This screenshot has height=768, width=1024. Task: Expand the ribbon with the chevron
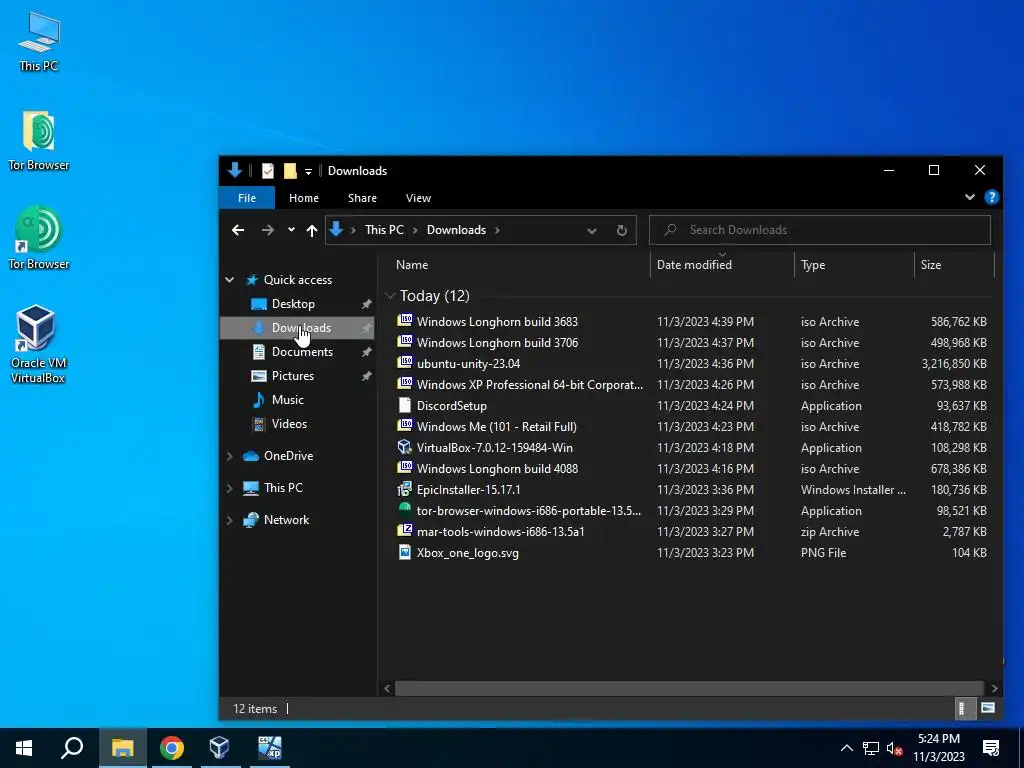pos(970,197)
